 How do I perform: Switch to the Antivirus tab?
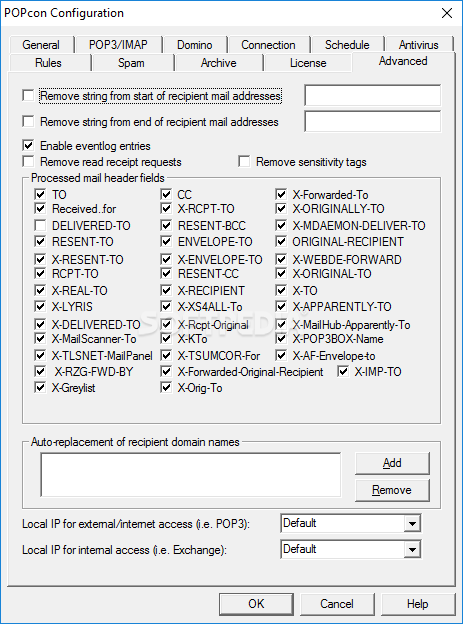tap(419, 45)
